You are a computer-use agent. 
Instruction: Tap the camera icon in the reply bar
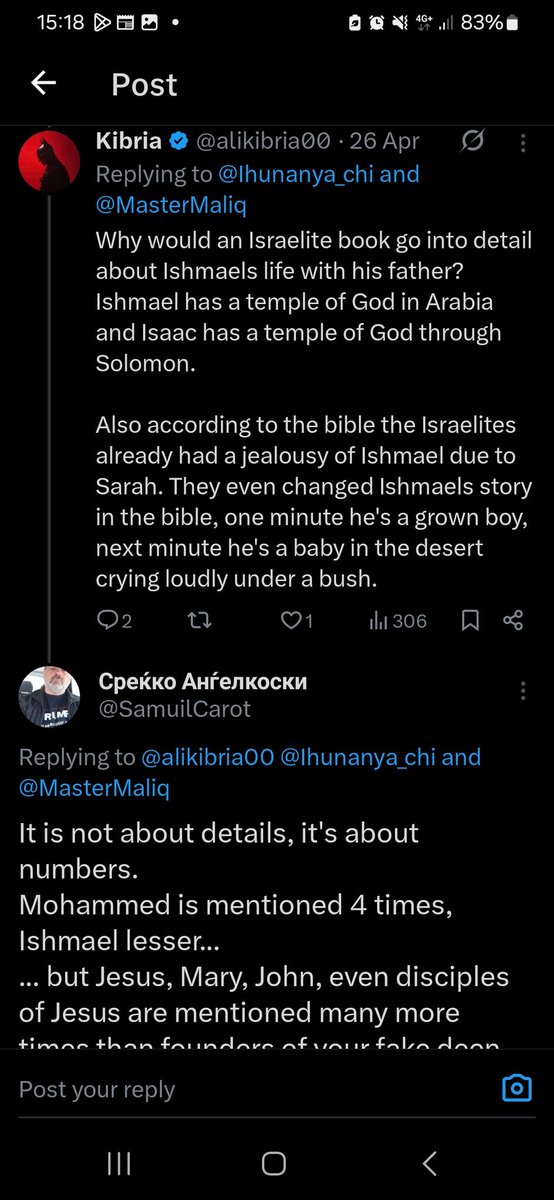(x=516, y=1088)
